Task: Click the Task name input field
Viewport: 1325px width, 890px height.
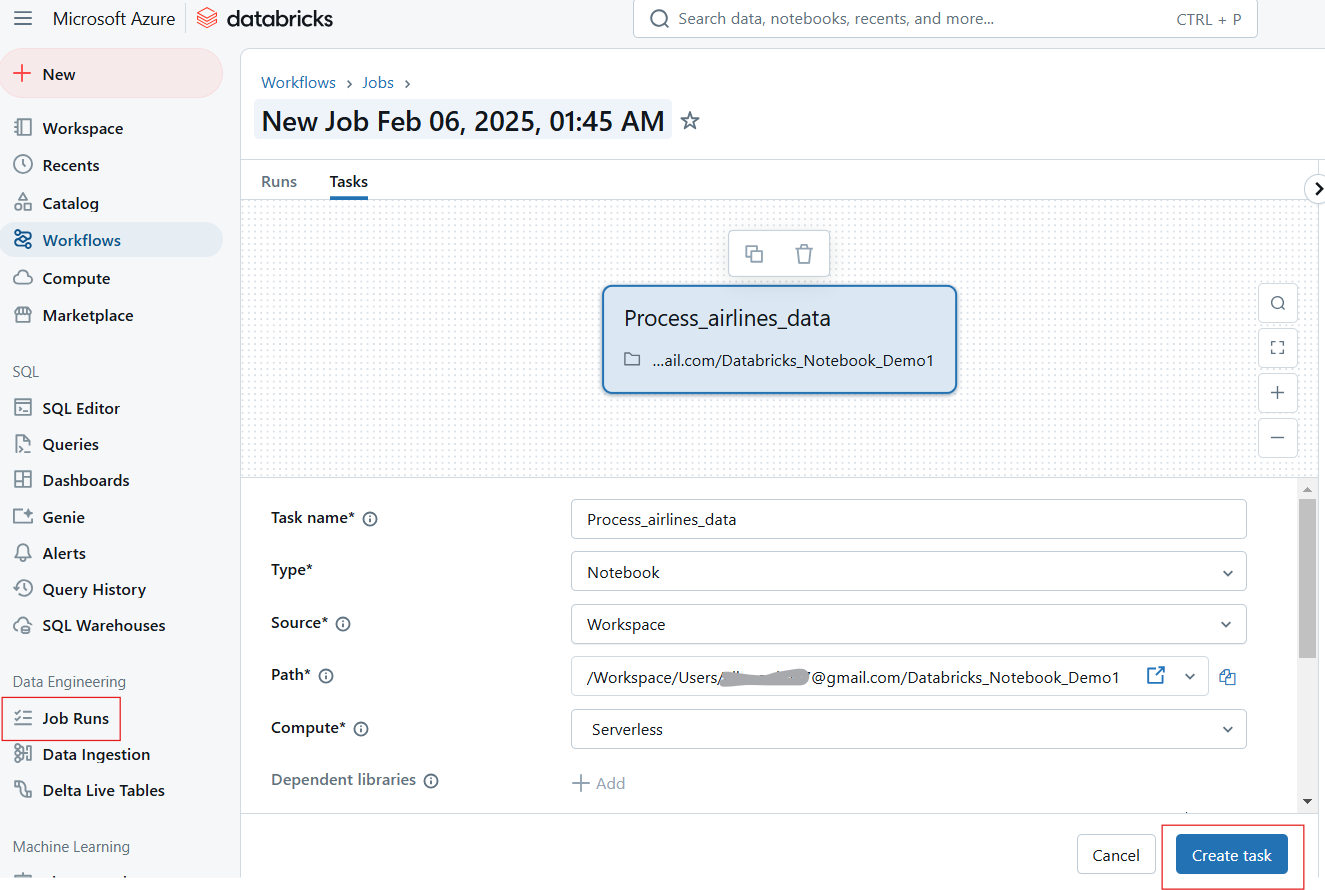Action: coord(909,519)
